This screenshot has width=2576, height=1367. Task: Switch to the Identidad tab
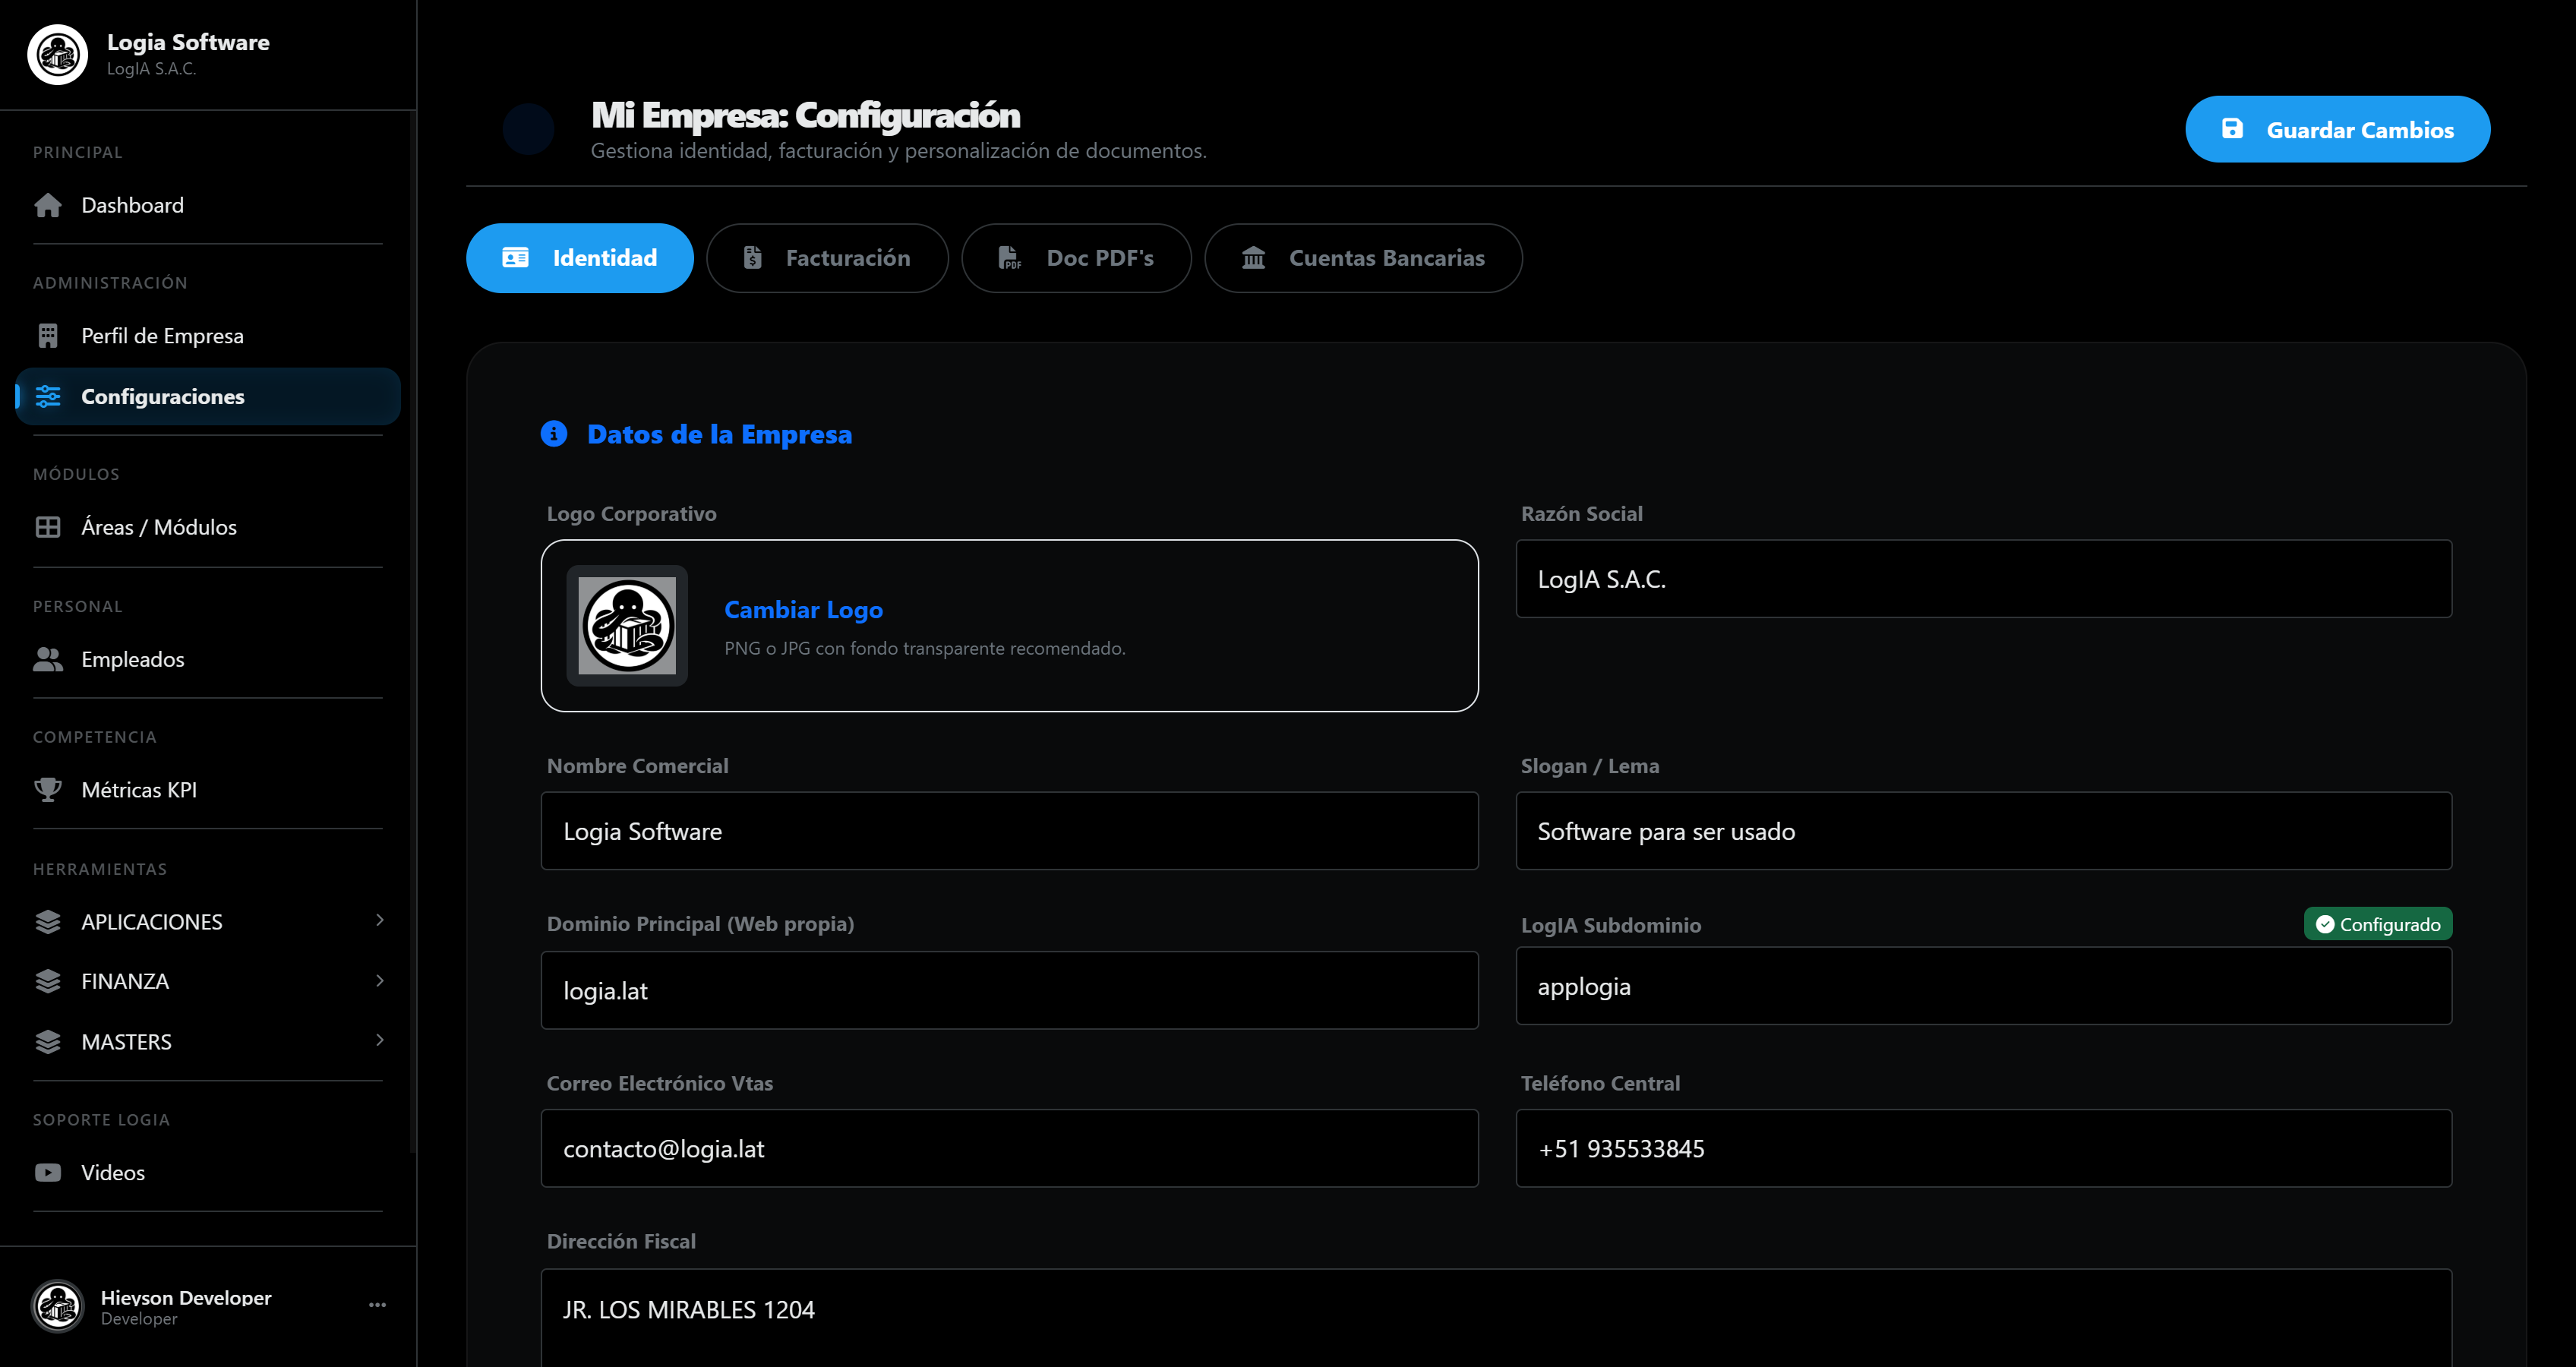(x=580, y=258)
